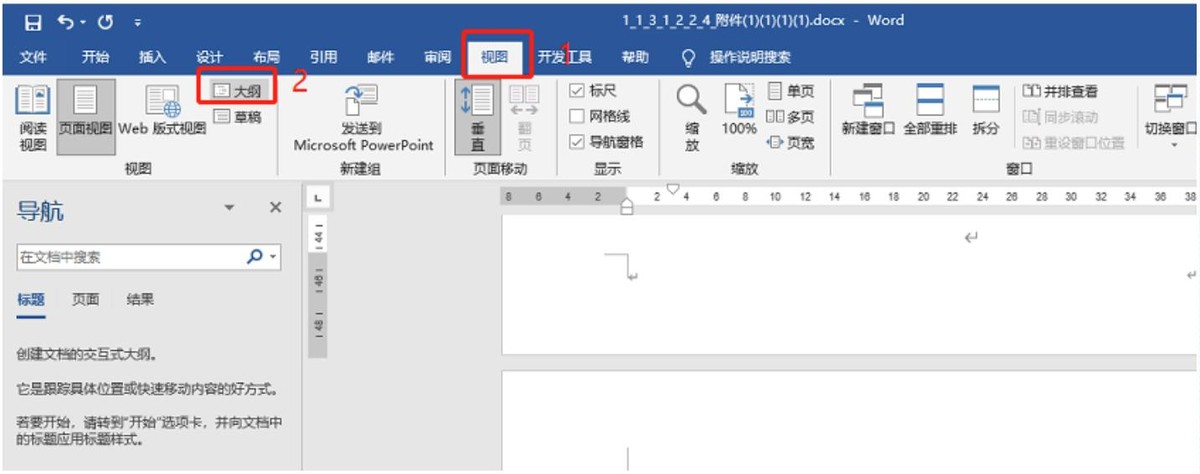
Task: Click the Save button in title bar
Action: pos(32,21)
